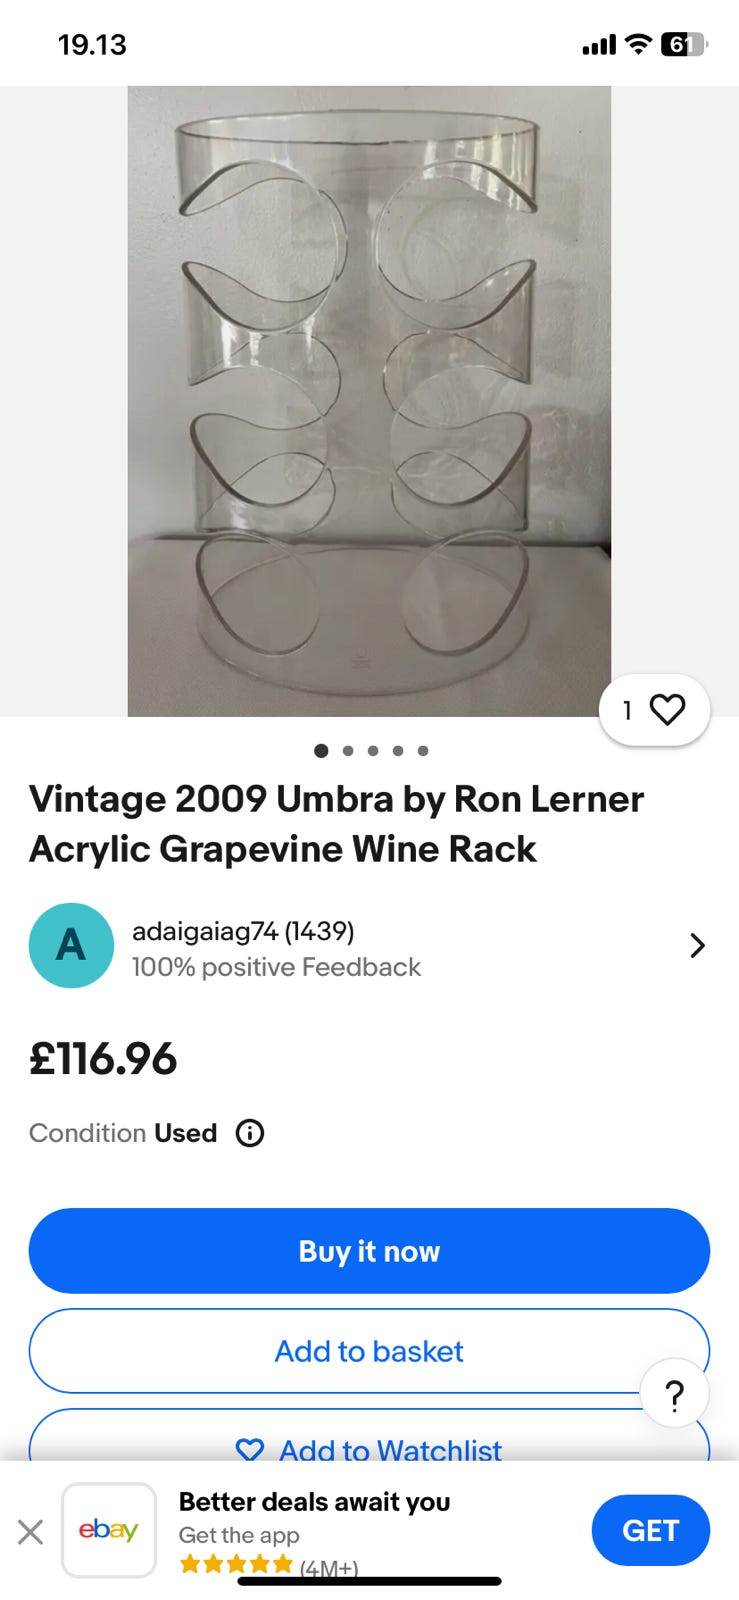Open the condition info icon
The height and width of the screenshot is (1600, 739).
[250, 1133]
